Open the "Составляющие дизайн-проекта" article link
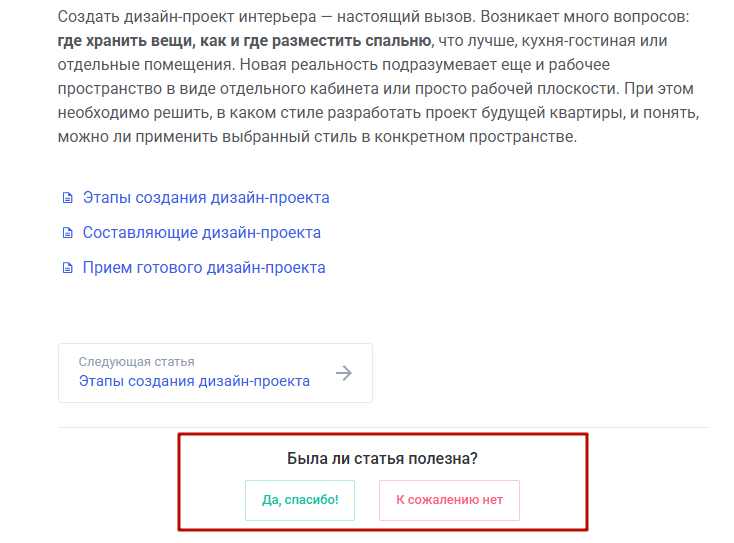This screenshot has height=543, width=734. pos(202,233)
